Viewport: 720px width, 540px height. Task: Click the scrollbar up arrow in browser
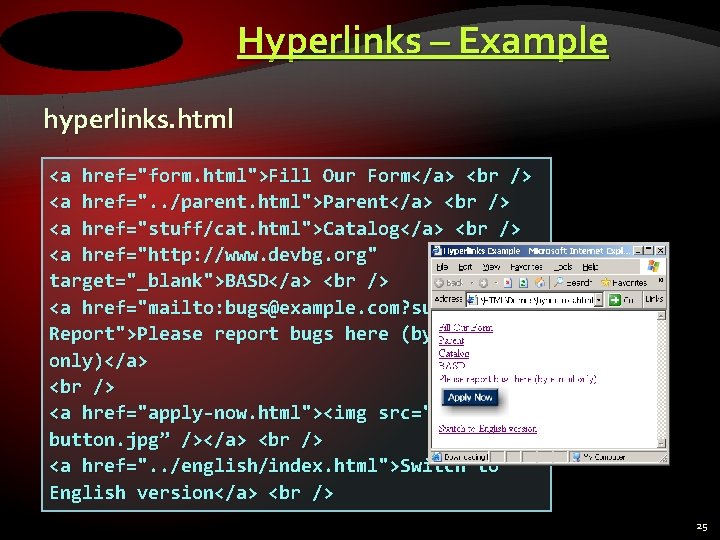(x=661, y=316)
